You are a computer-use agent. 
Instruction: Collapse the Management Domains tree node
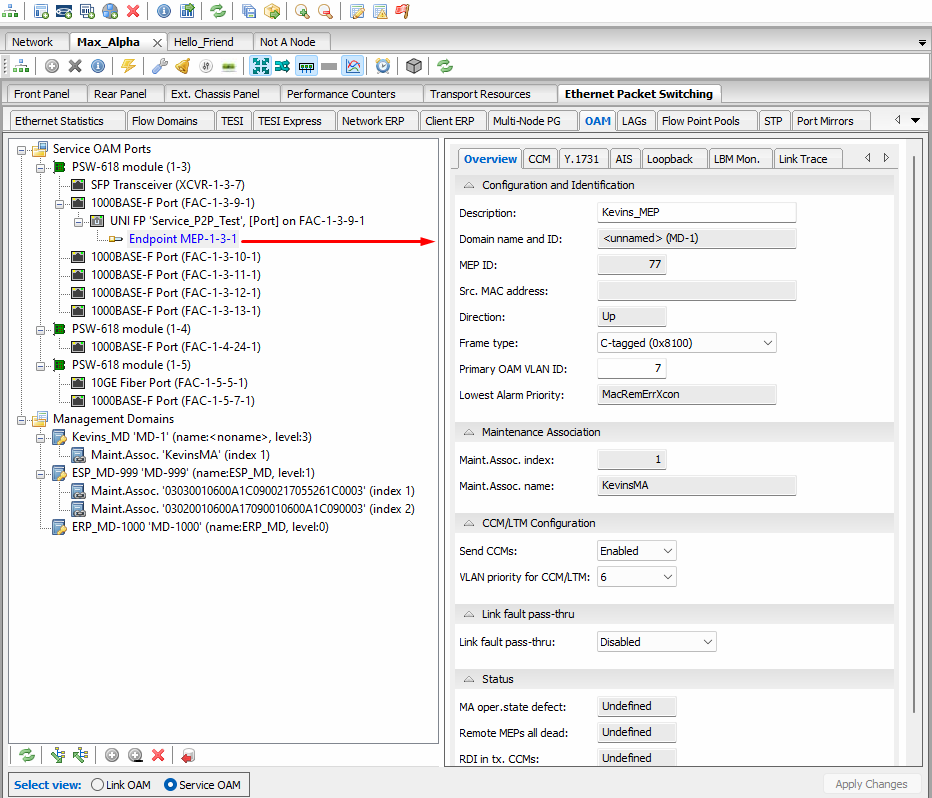pyautogui.click(x=22, y=419)
